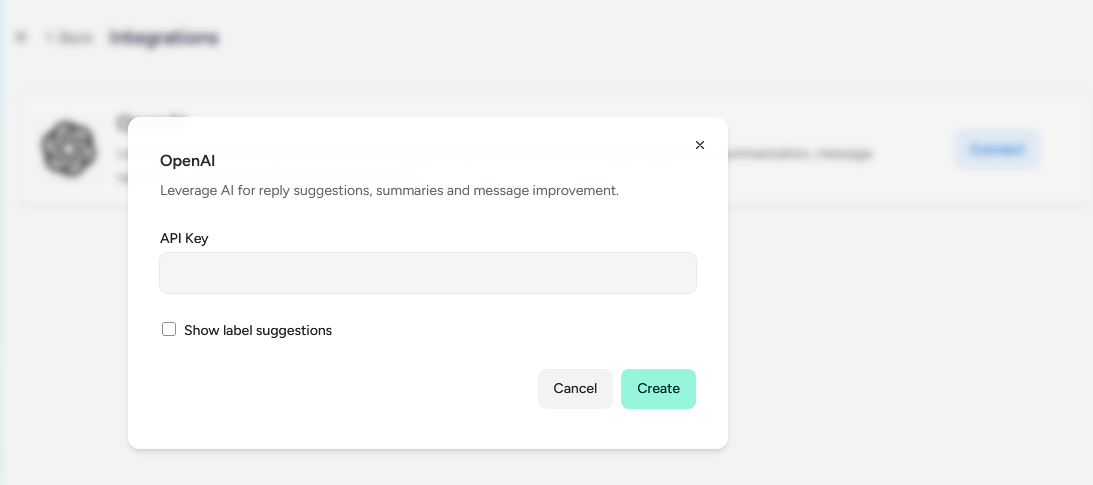Viewport: 1093px width, 485px height.
Task: Click the blurred back chevron arrow icon
Action: click(49, 38)
